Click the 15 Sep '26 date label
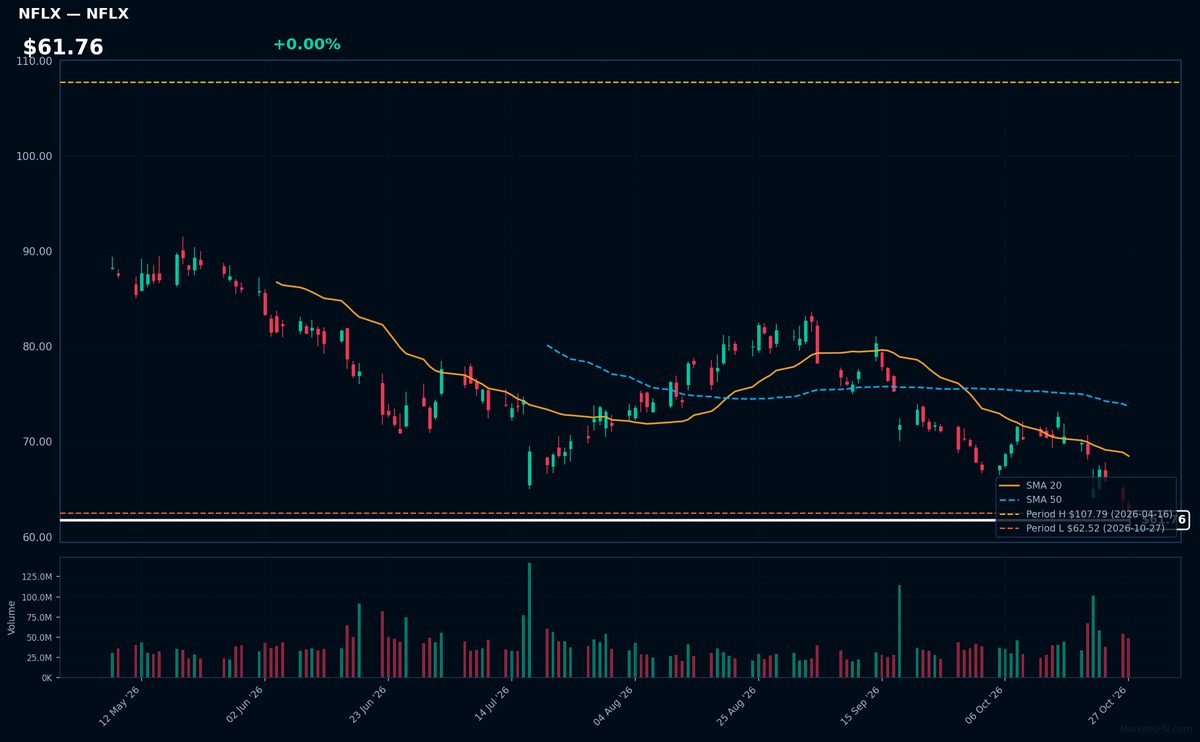Viewport: 1200px width, 742px height. pos(861,706)
